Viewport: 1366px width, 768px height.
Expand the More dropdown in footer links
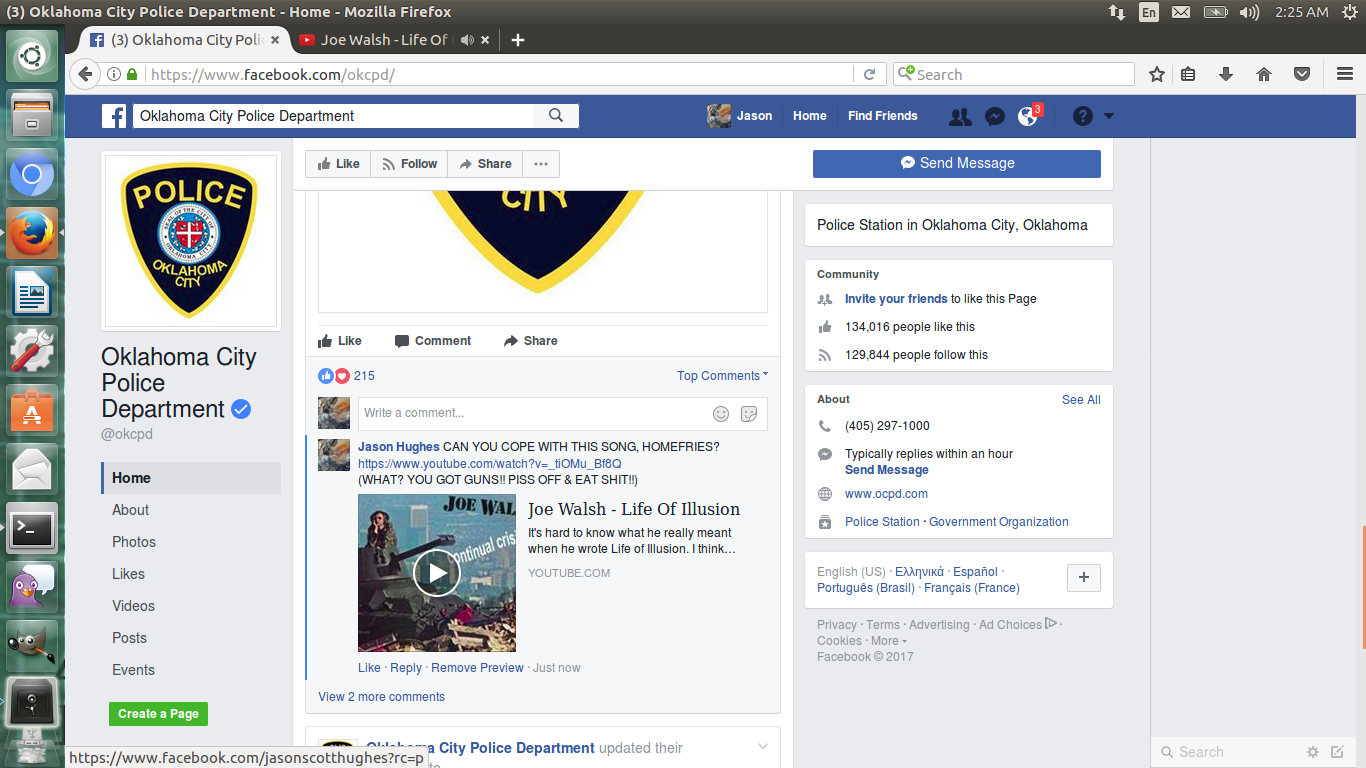coord(889,641)
